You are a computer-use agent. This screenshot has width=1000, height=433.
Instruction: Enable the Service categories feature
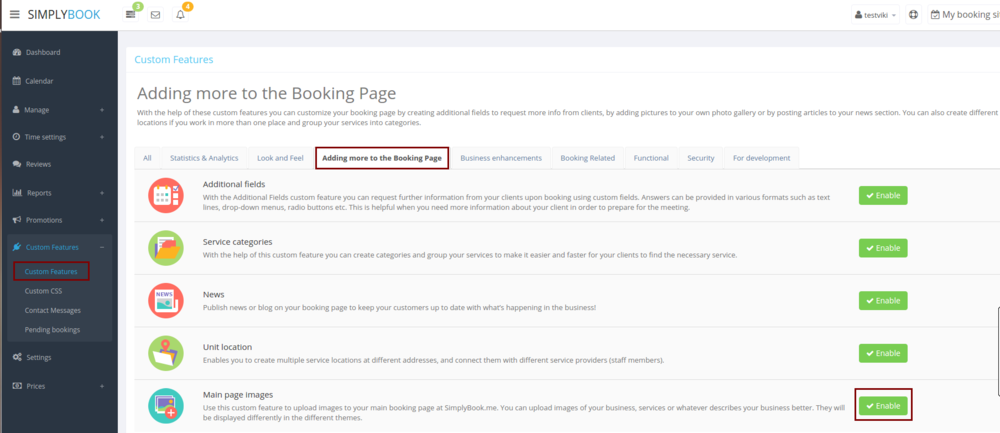[882, 248]
